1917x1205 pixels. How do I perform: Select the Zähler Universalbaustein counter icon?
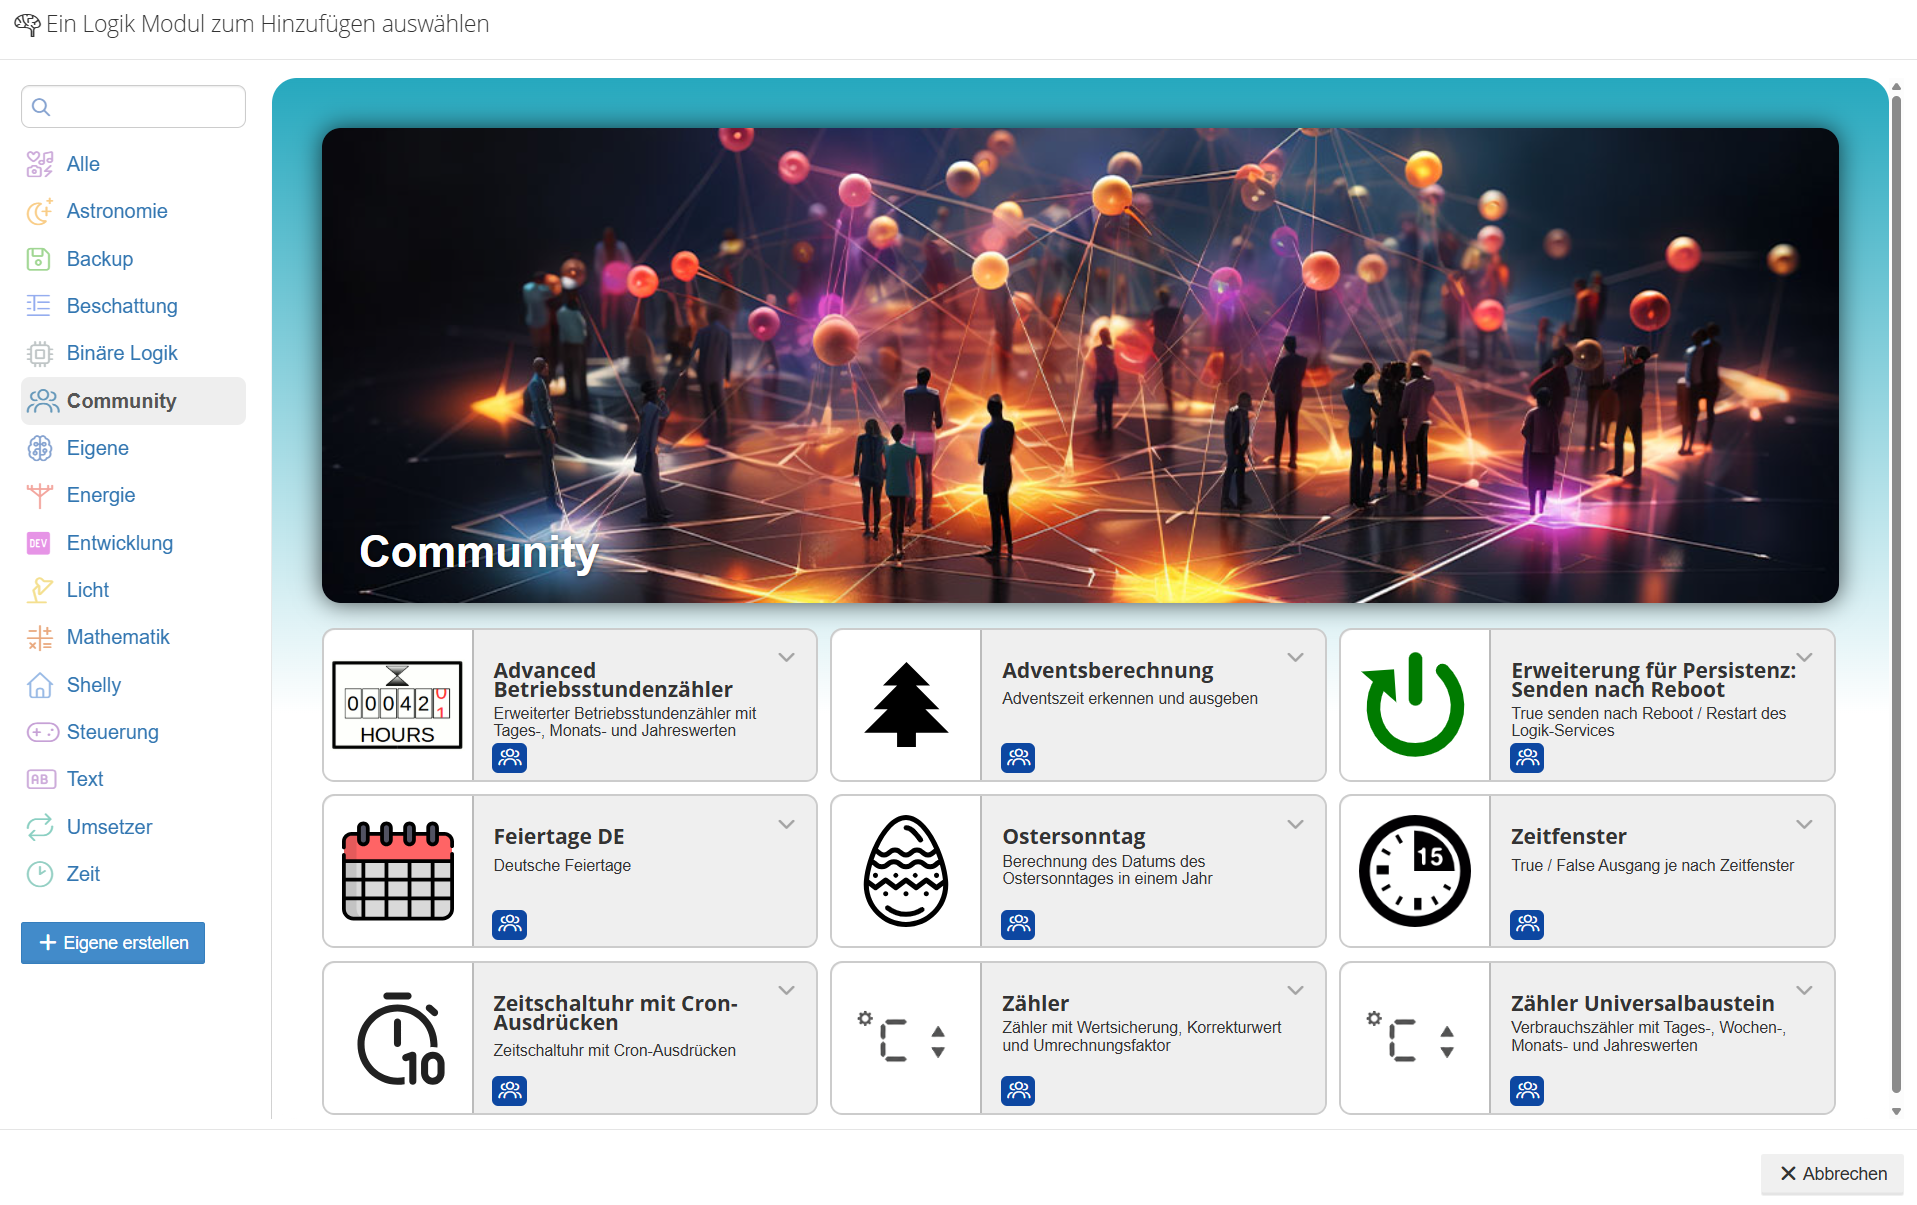click(1414, 1038)
